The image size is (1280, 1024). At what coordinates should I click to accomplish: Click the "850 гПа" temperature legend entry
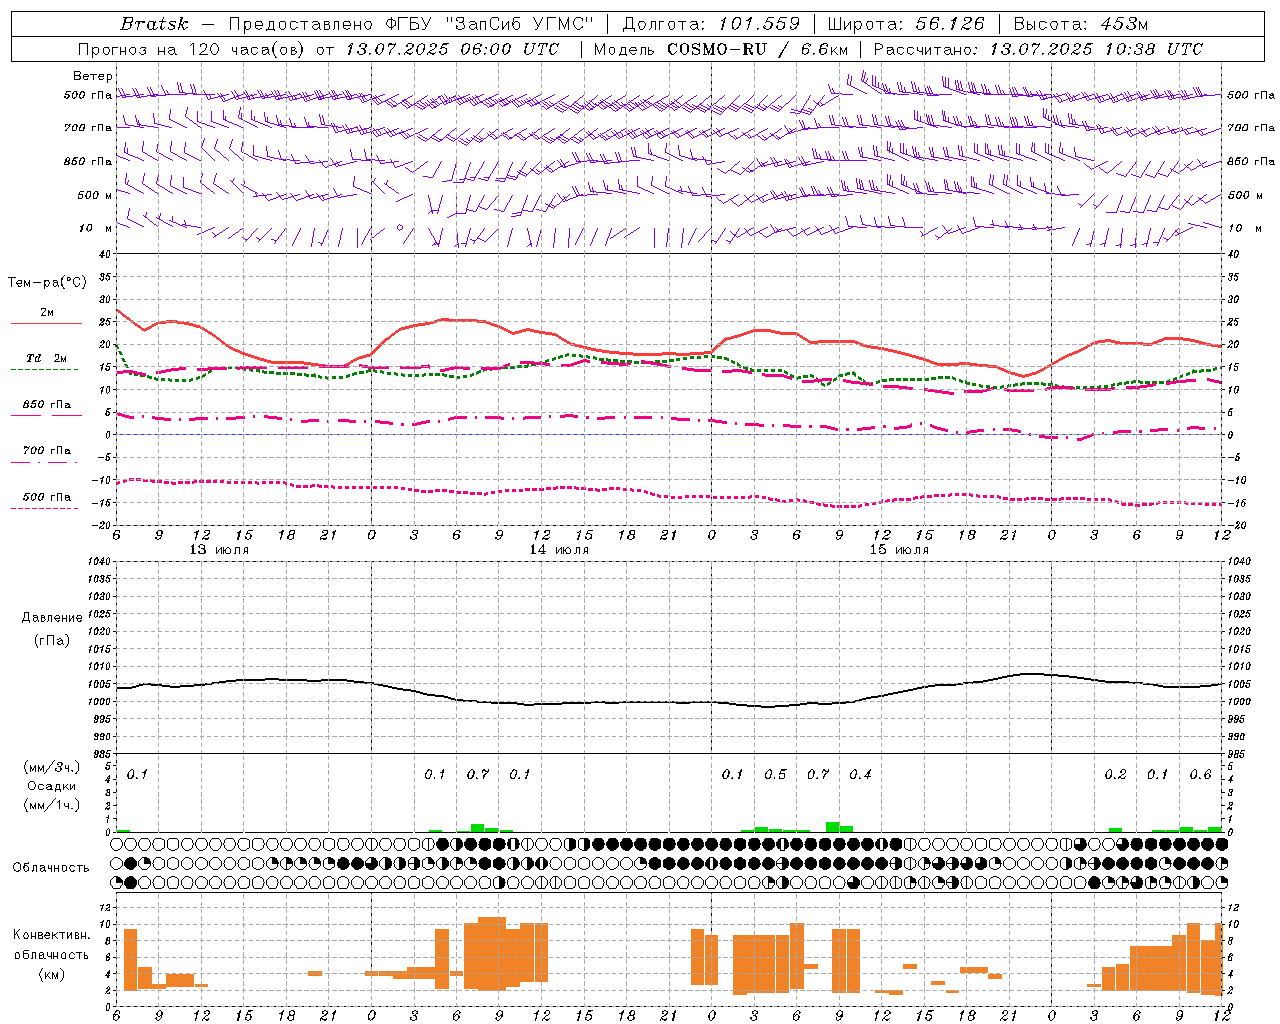click(47, 405)
